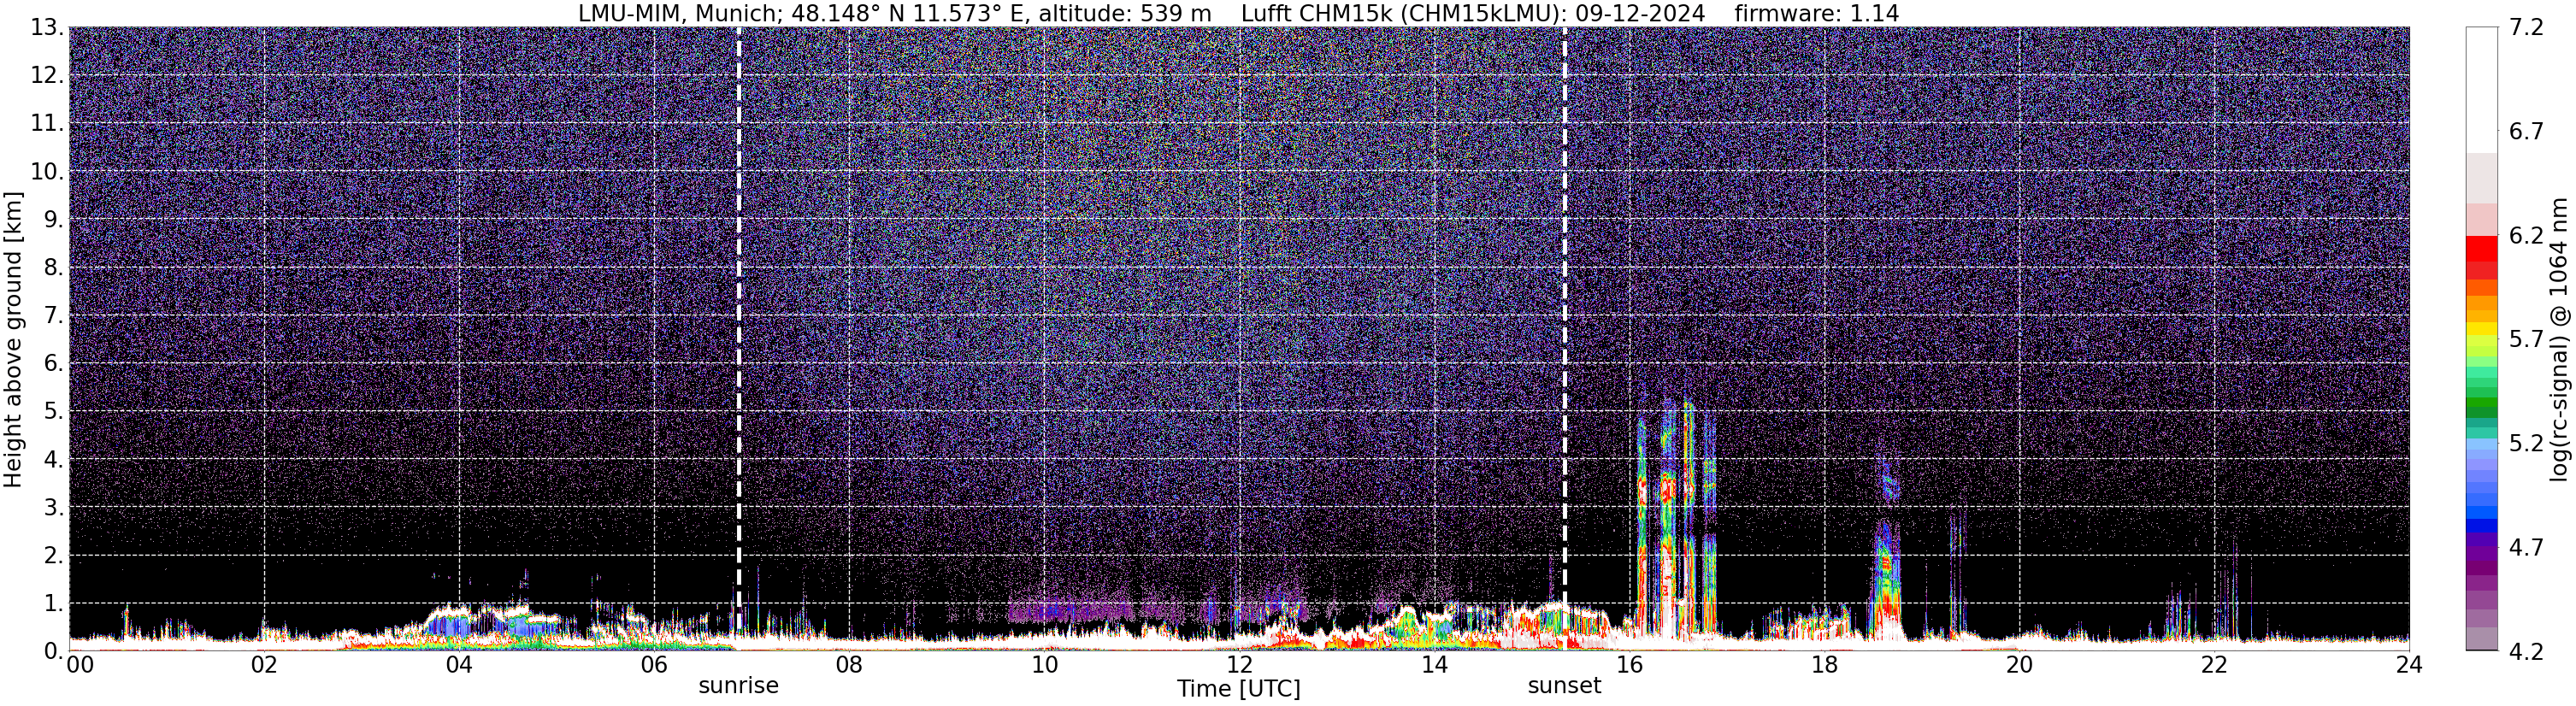Click the colorbar tick label 6.2
Image resolution: width=2576 pixels, height=706 pixels.
pyautogui.click(x=2526, y=236)
